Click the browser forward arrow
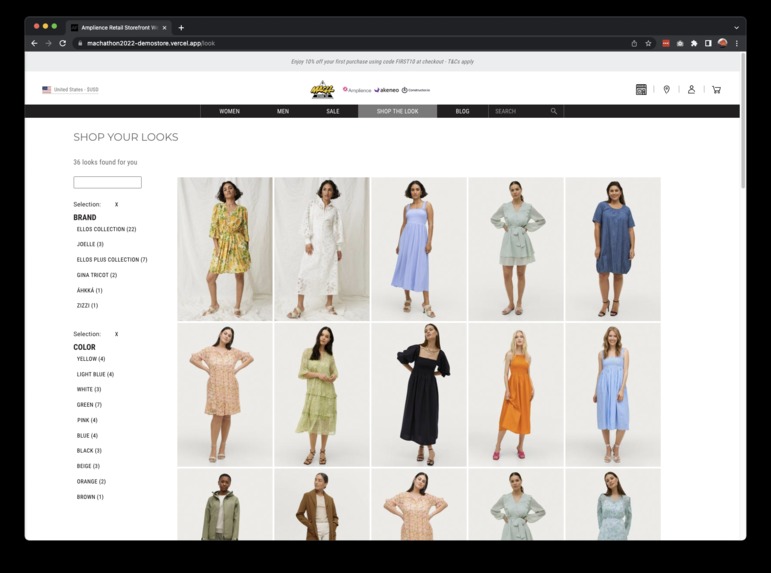Screen dimensions: 771x573 coord(48,43)
